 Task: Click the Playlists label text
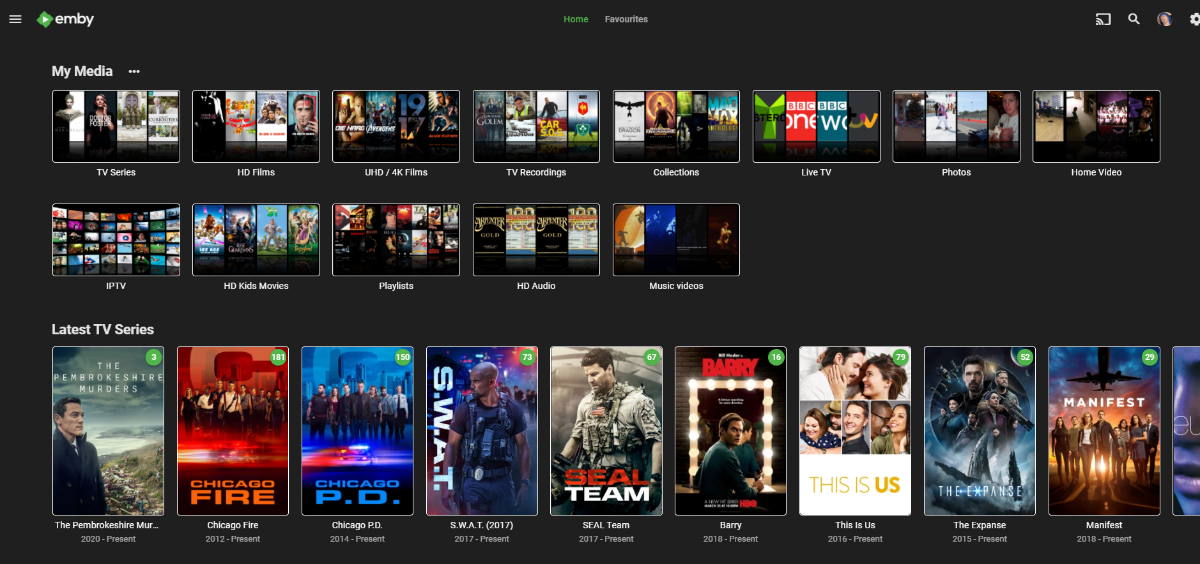click(x=396, y=286)
